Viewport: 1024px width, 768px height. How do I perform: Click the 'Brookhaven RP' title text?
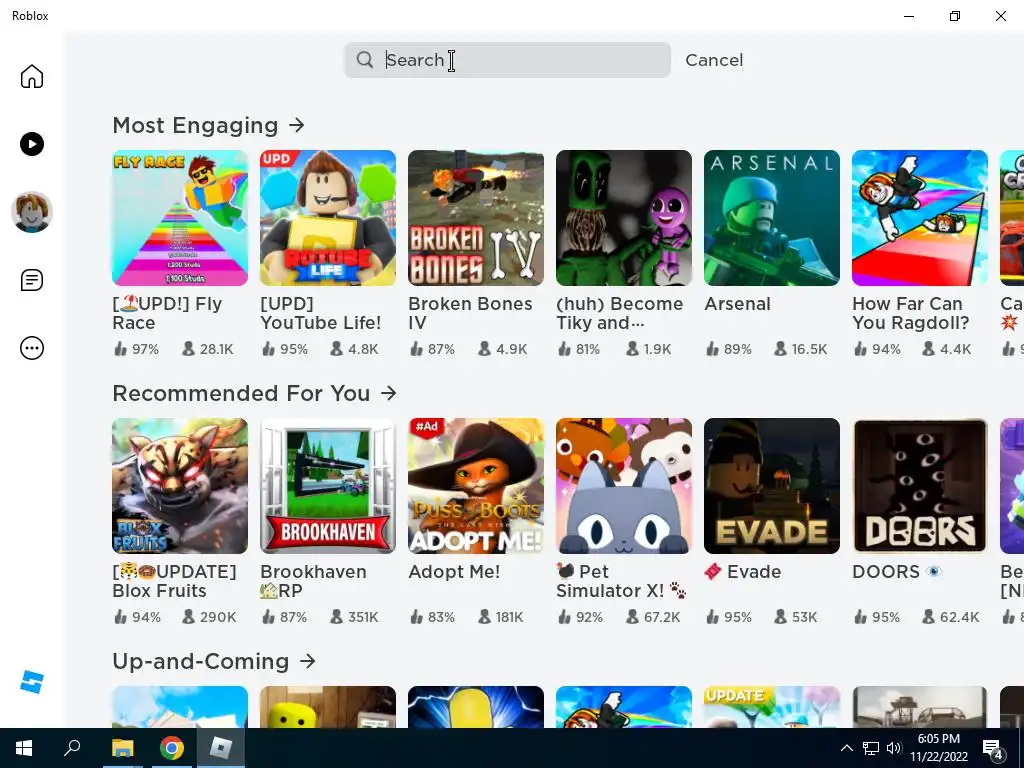coord(313,581)
